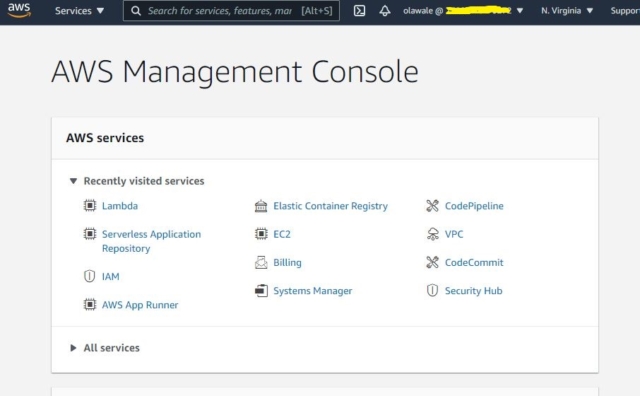Open the N. Virginia region dropdown
Screen dimensions: 640x396
pyautogui.click(x=567, y=11)
